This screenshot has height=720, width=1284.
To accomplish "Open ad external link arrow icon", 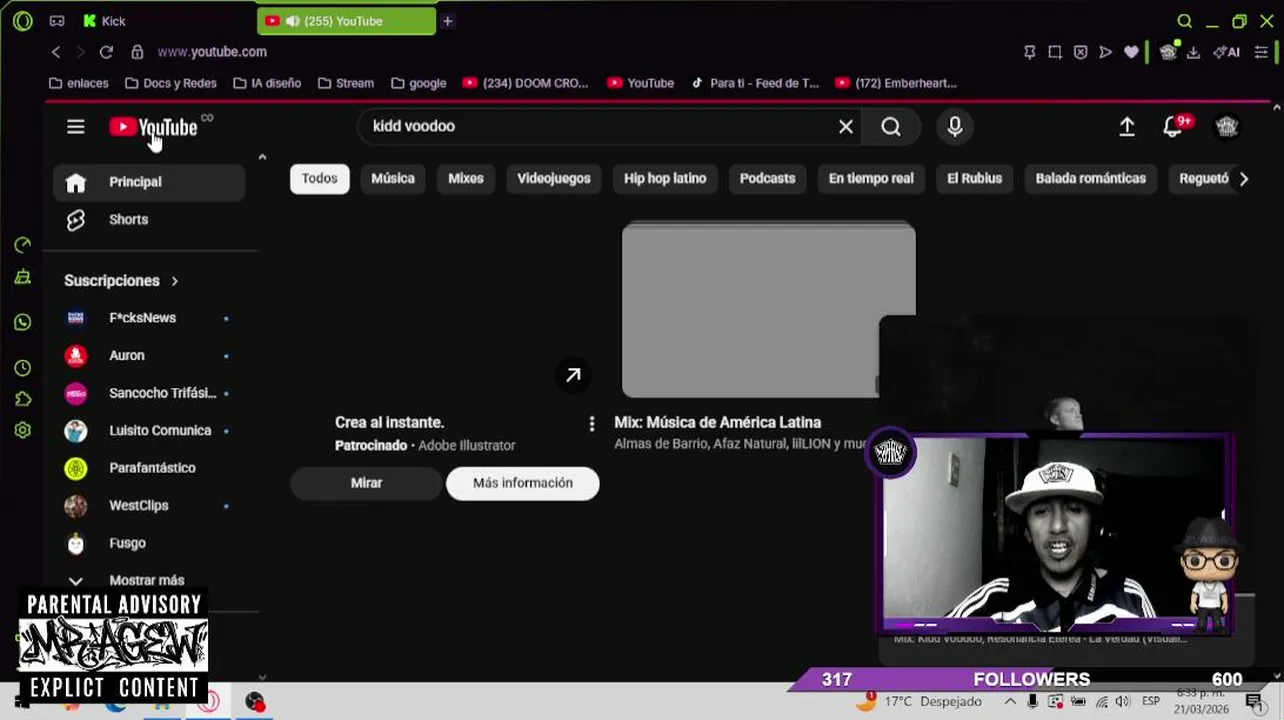I will coord(573,375).
